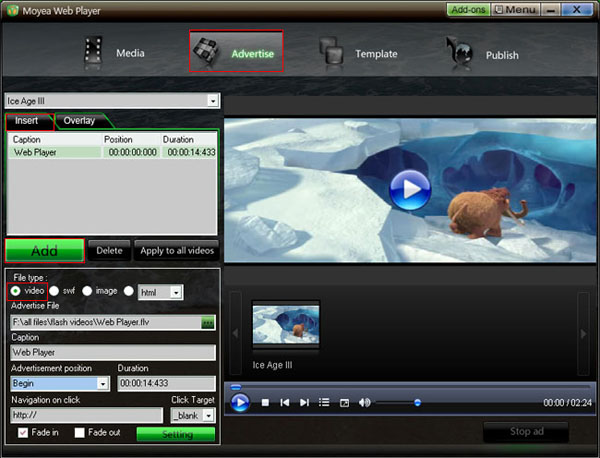600x458 pixels.
Task: Click the Caption column header
Action: pos(55,140)
